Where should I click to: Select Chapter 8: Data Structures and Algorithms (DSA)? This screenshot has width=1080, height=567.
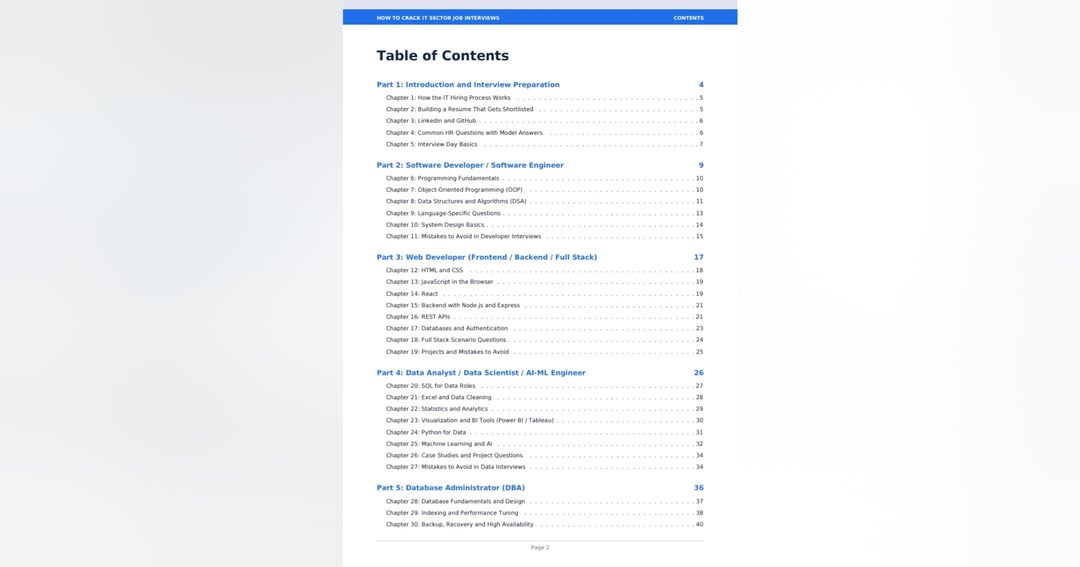(456, 201)
